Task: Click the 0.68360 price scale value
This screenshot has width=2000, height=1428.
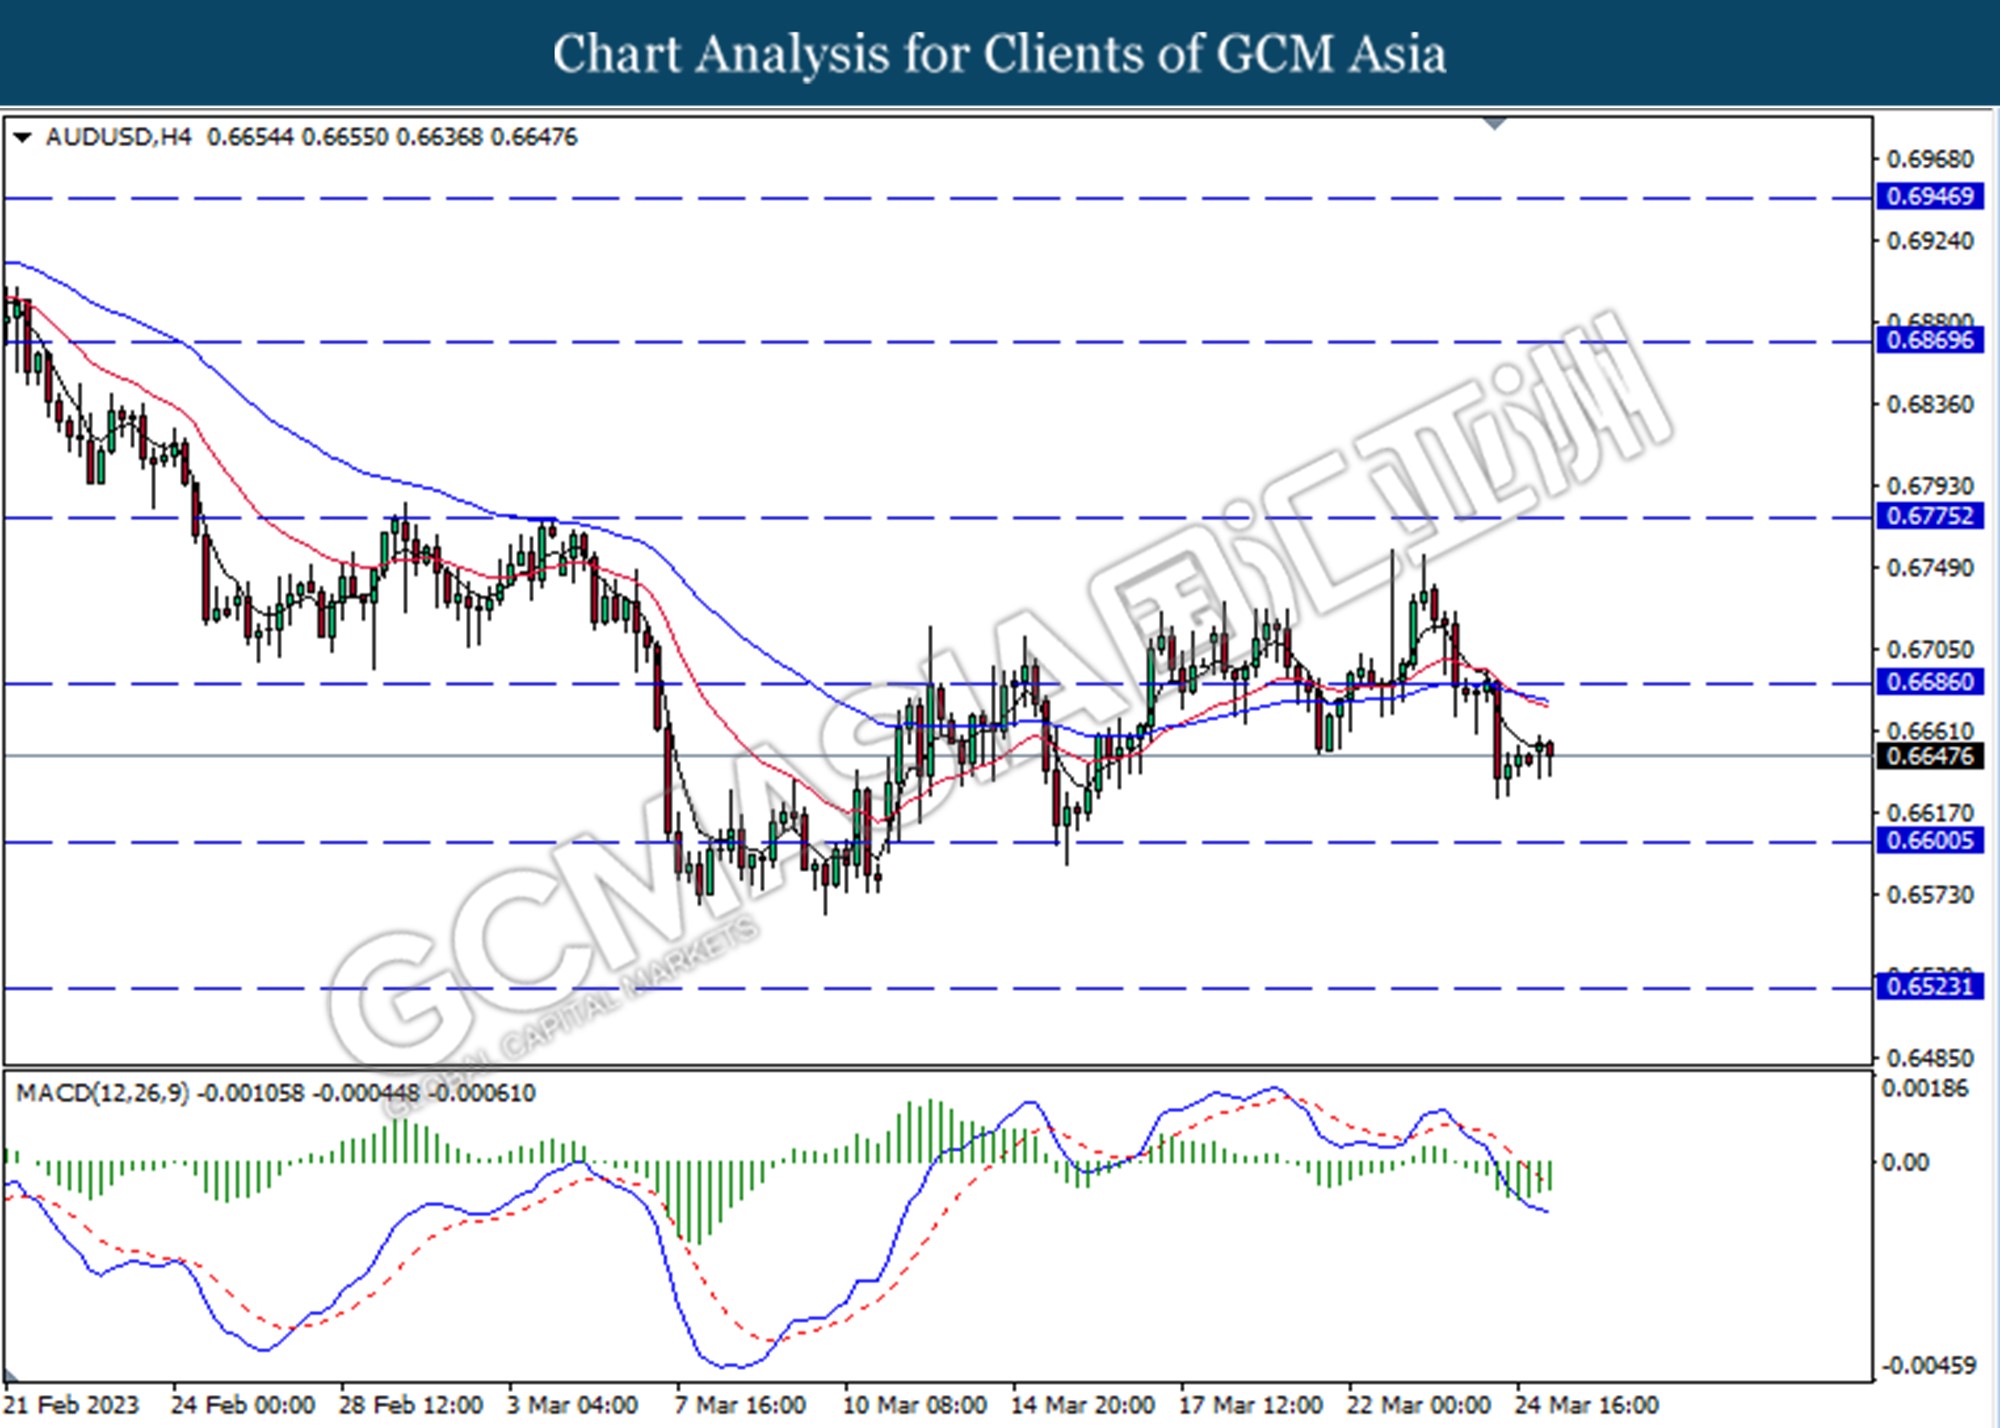Action: (1930, 405)
